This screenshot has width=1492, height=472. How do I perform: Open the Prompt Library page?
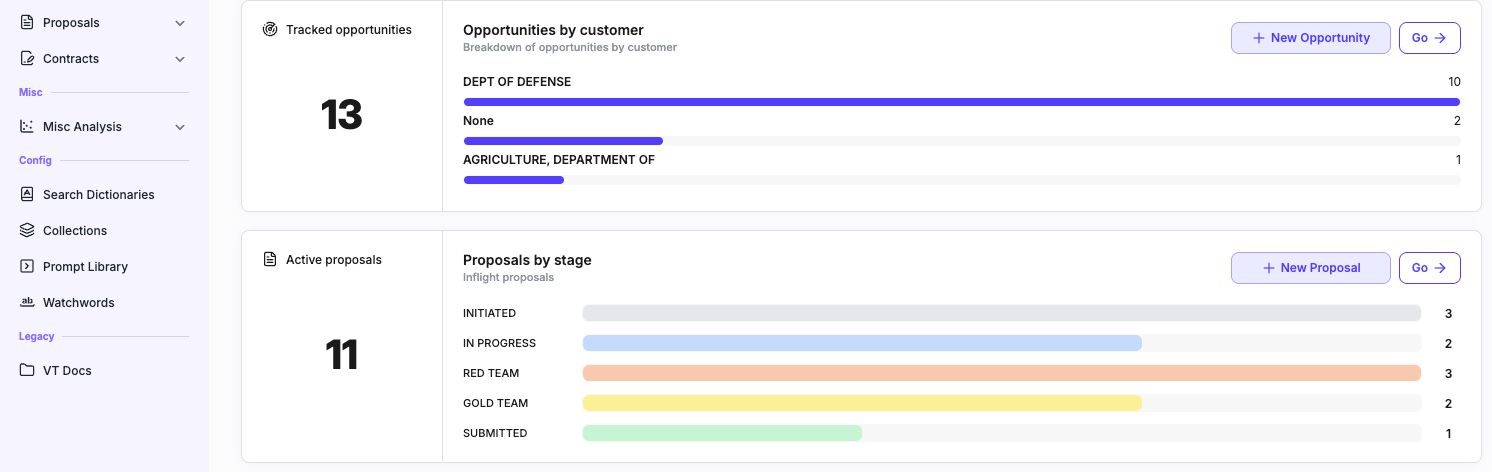(x=103, y=266)
